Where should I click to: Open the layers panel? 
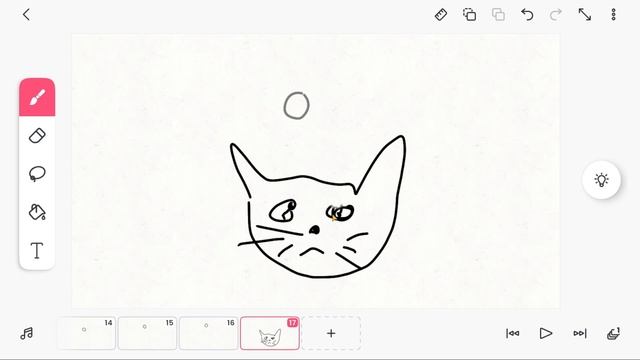click(x=613, y=333)
